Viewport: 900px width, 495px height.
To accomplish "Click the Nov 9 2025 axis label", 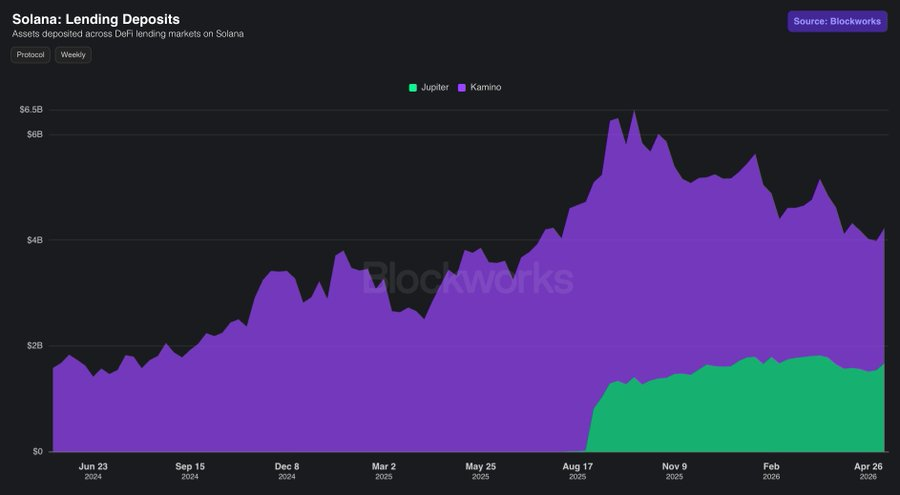I will pyautogui.click(x=674, y=471).
